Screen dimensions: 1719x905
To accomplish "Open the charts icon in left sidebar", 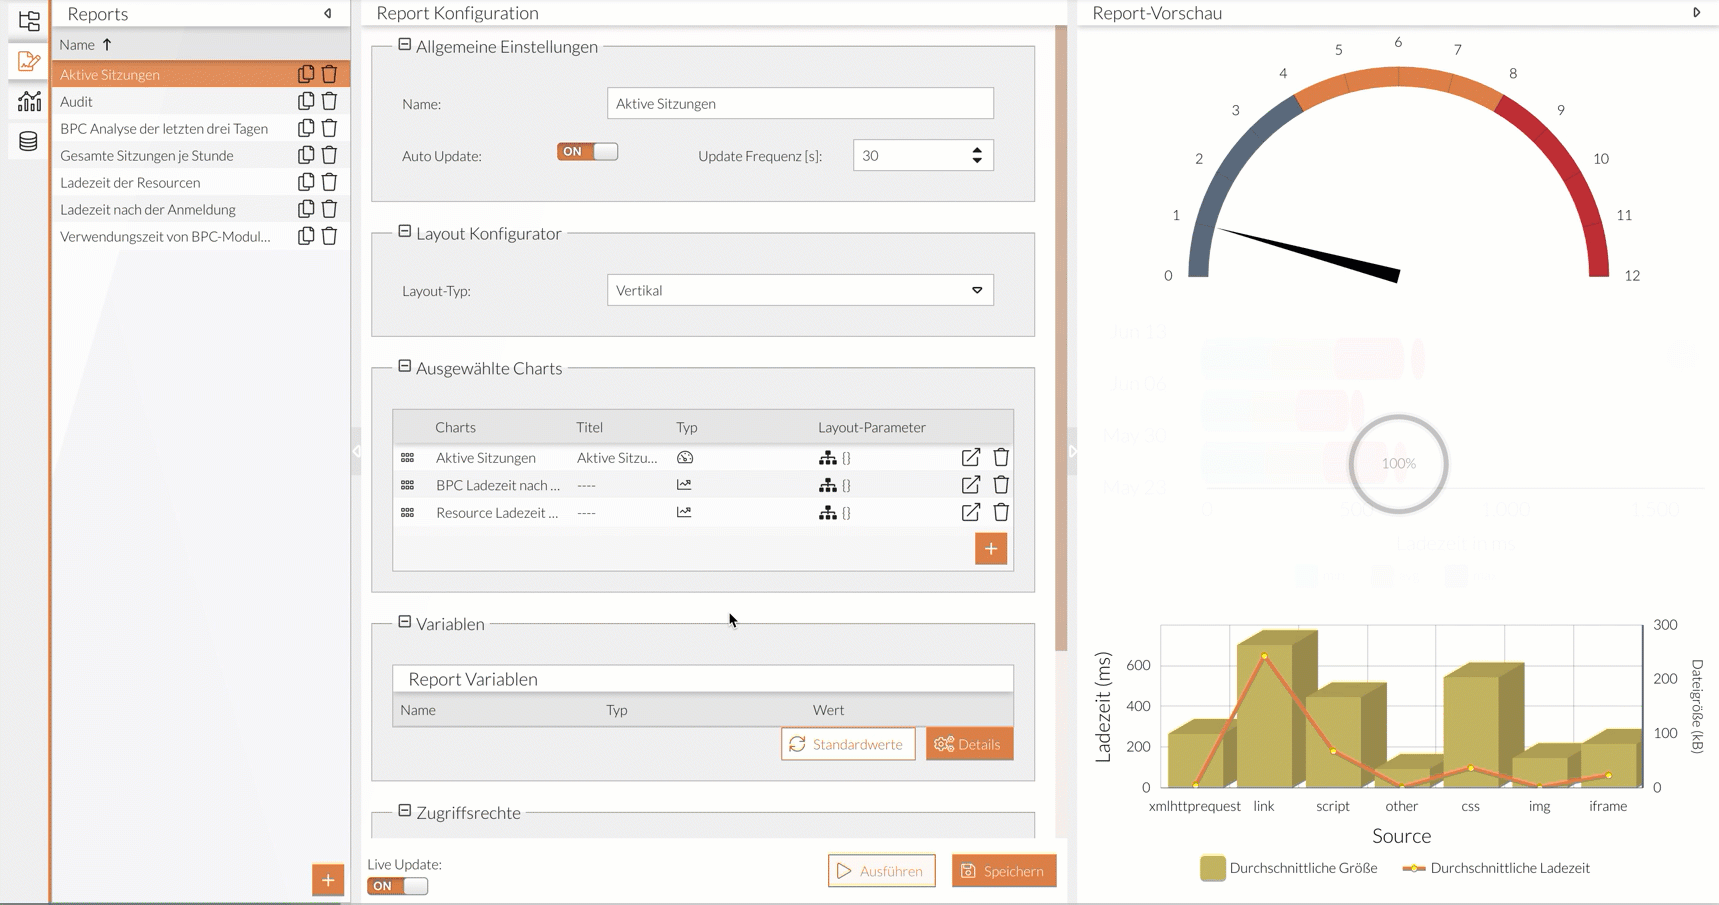I will click(x=28, y=101).
